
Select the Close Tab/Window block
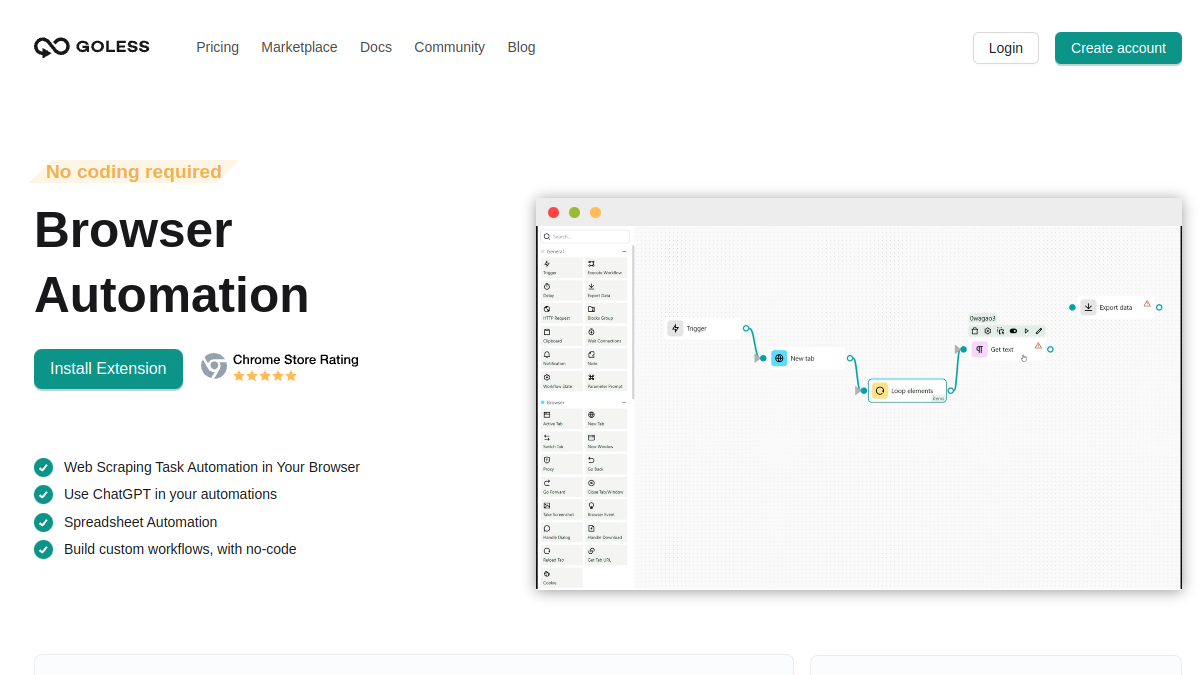click(606, 487)
